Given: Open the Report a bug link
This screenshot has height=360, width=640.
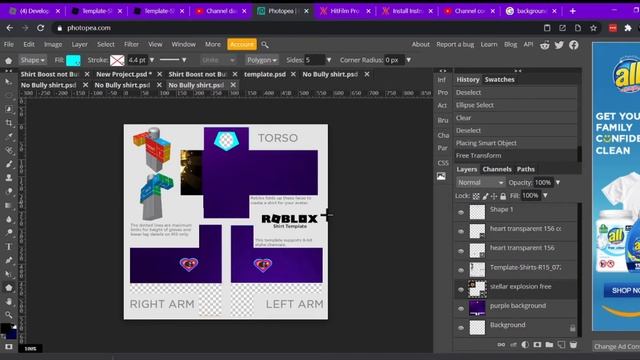Looking at the screenshot, I should (x=455, y=44).
